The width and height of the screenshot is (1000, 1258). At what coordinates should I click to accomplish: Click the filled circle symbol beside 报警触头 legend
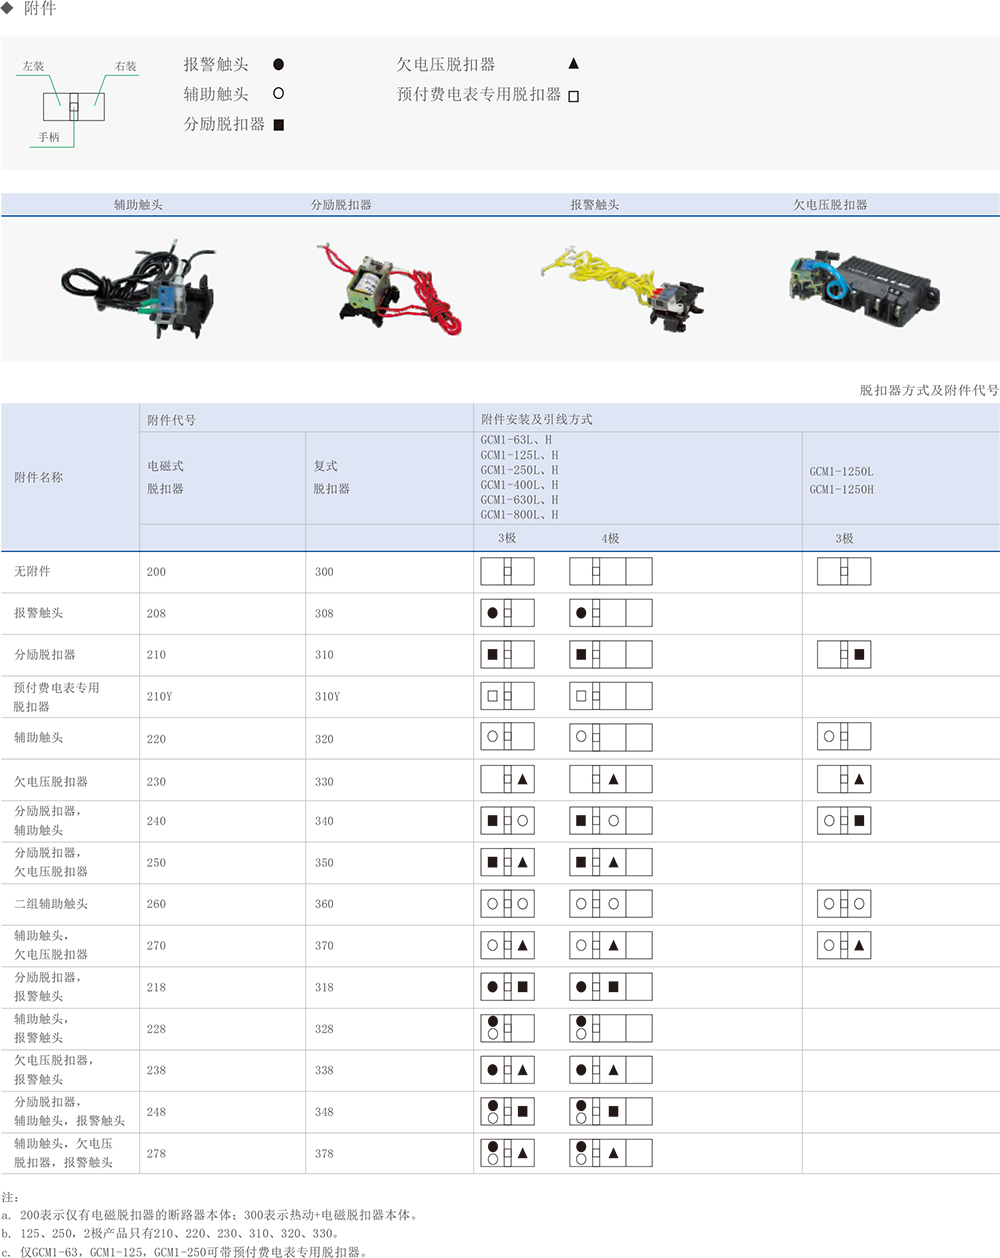click(x=278, y=64)
